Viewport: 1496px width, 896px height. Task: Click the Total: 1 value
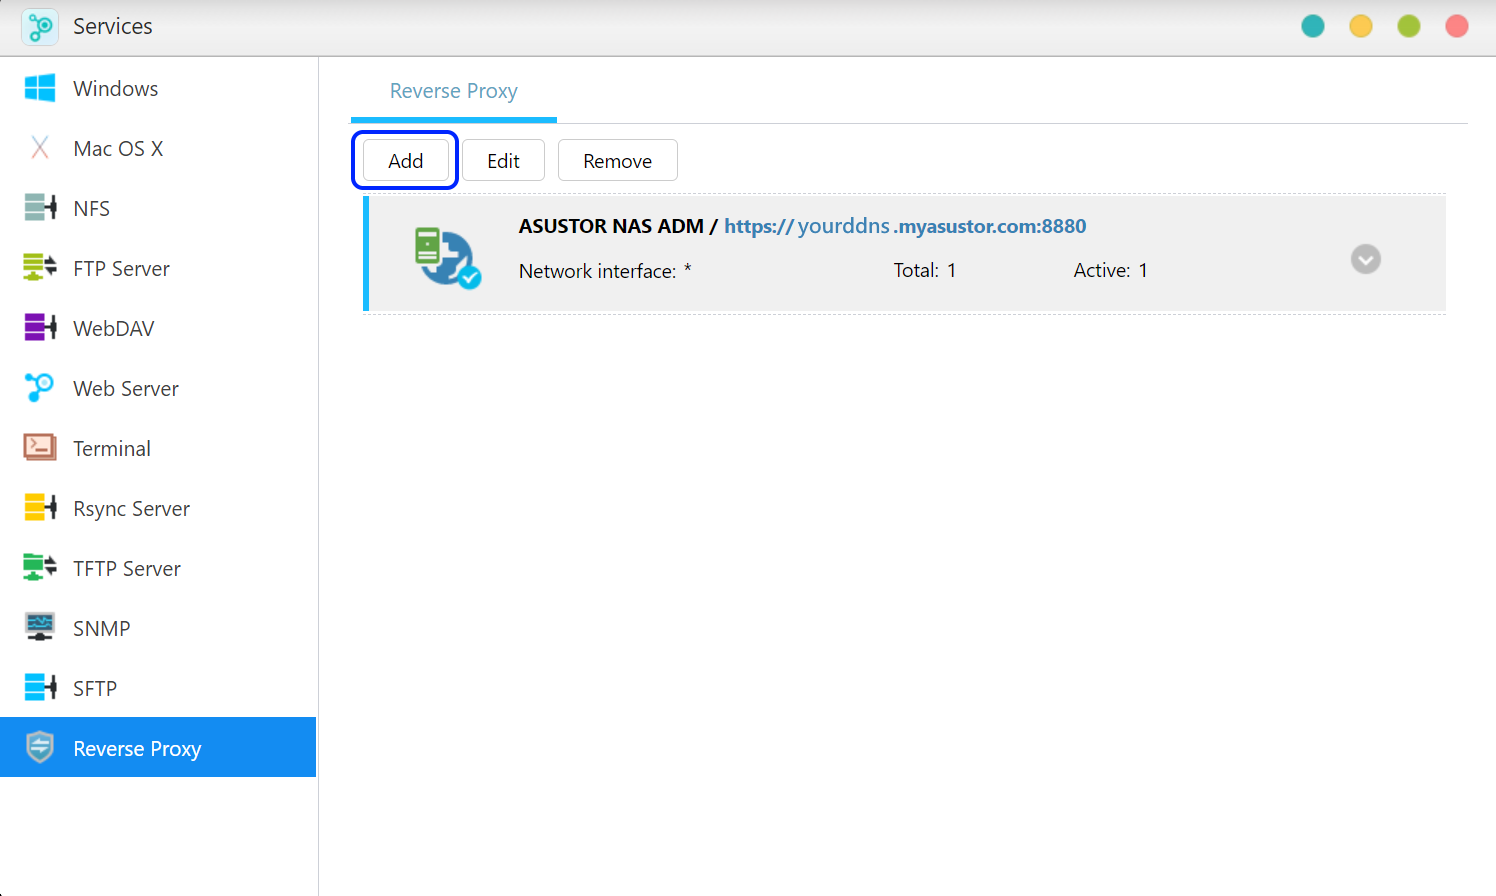pyautogui.click(x=925, y=270)
